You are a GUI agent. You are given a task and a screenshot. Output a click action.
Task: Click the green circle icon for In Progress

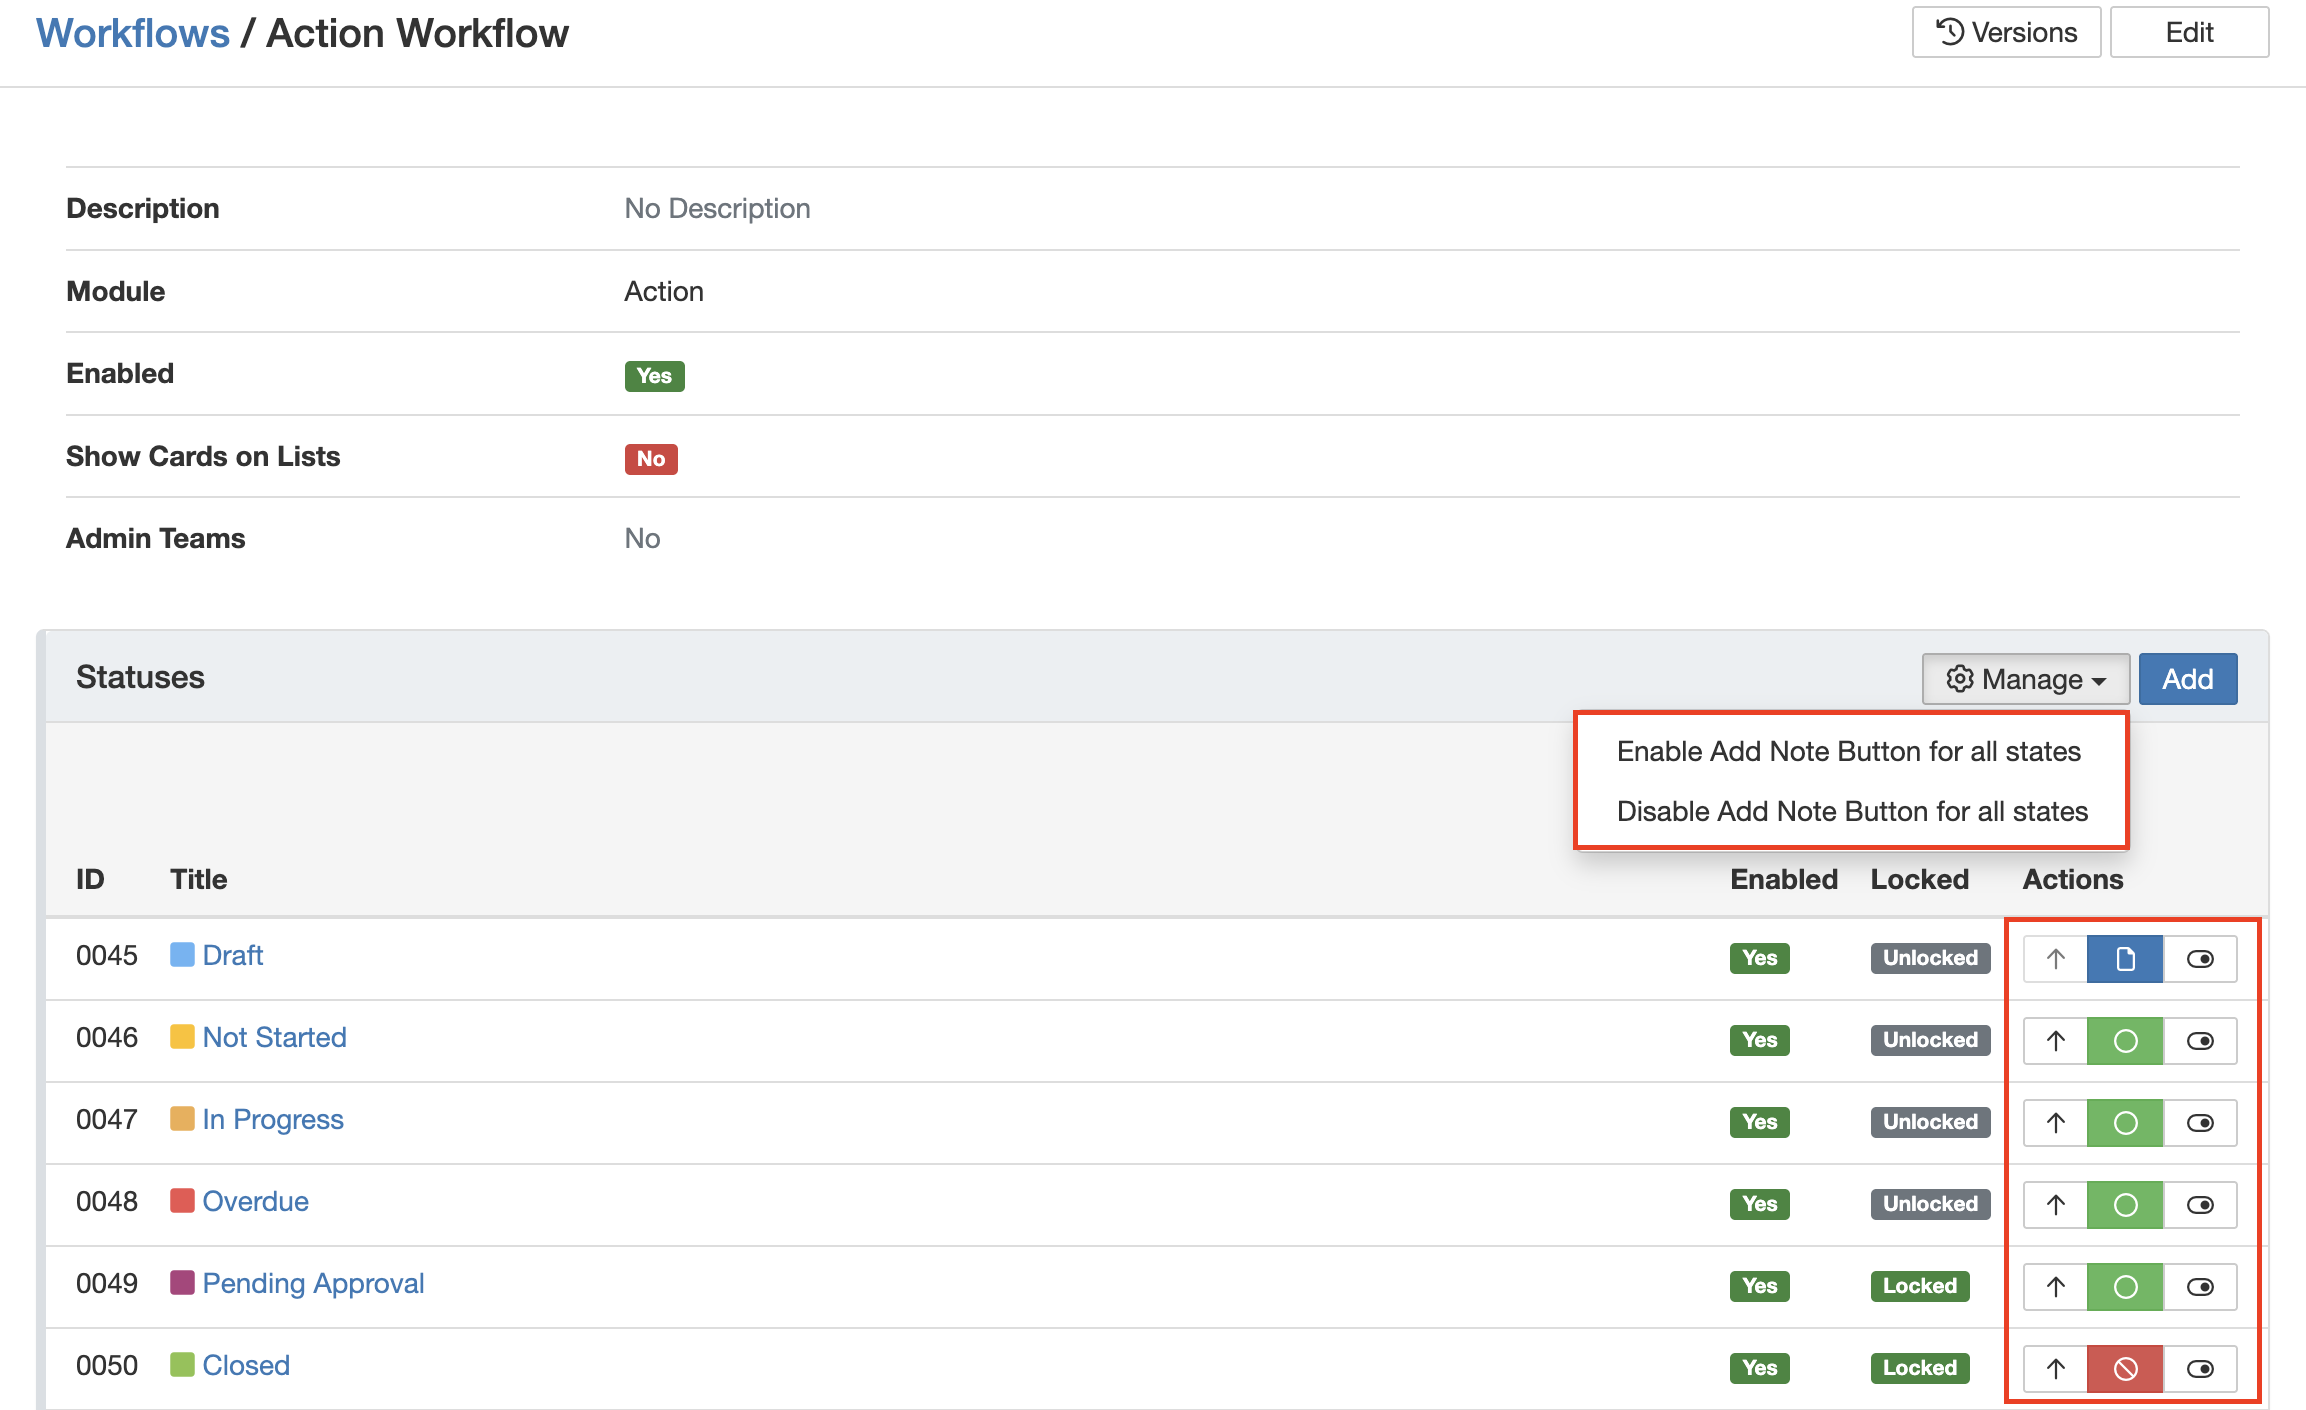(2124, 1123)
